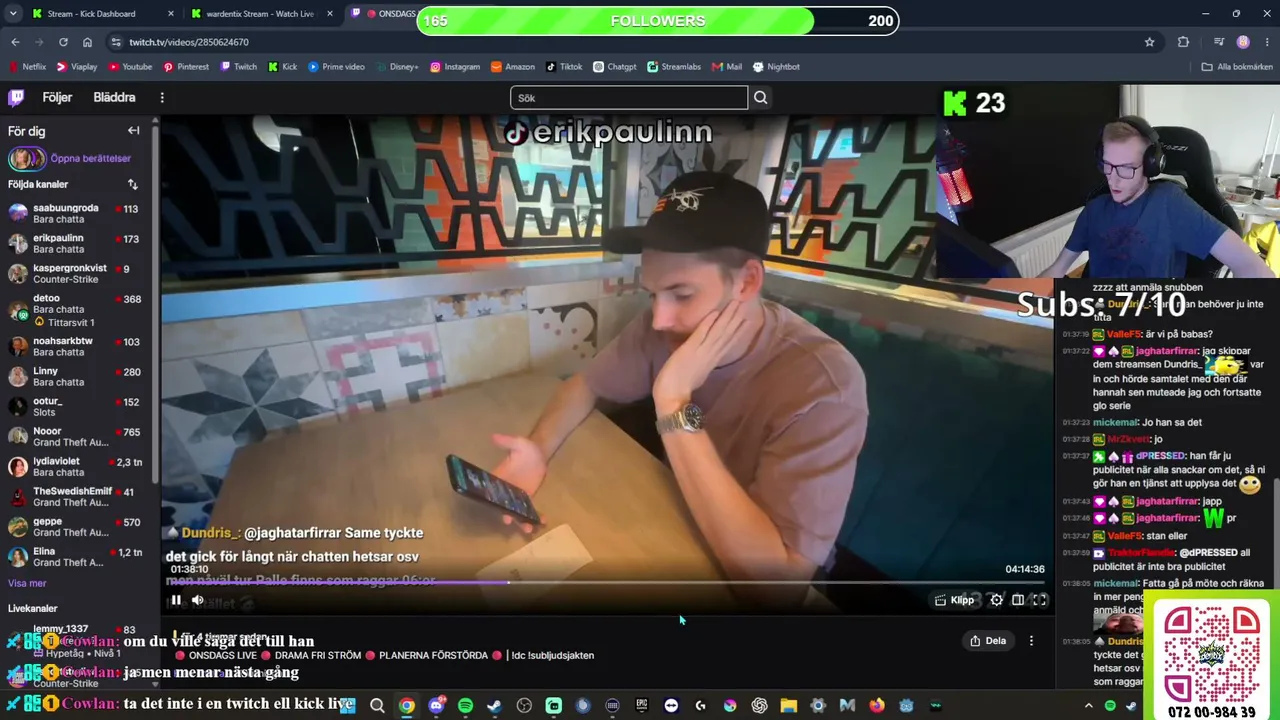Click the search magnifier button
1280x720 pixels.
click(x=761, y=97)
